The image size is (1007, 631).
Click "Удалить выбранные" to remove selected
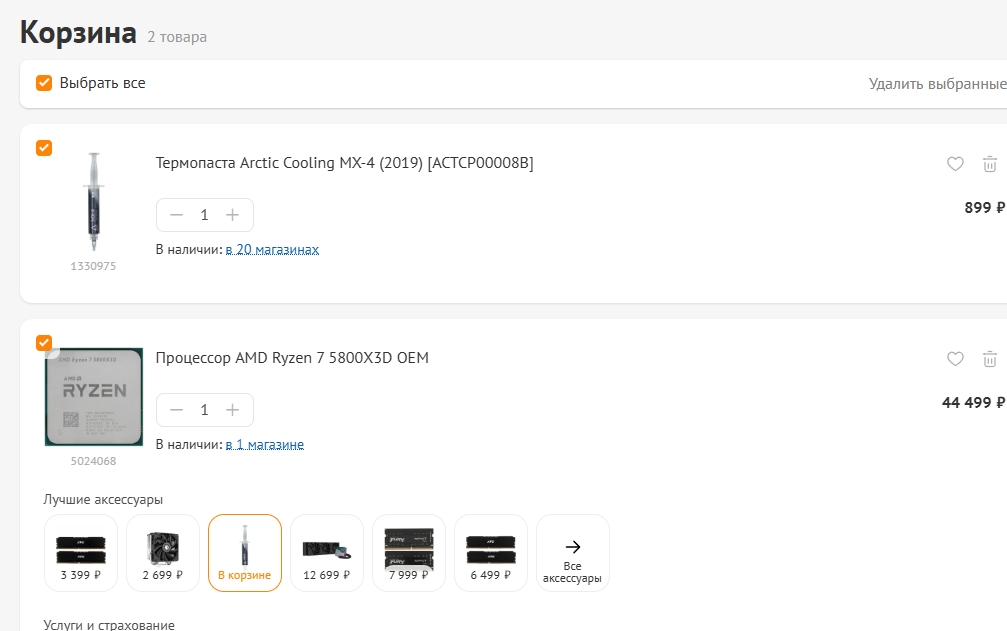[x=936, y=84]
